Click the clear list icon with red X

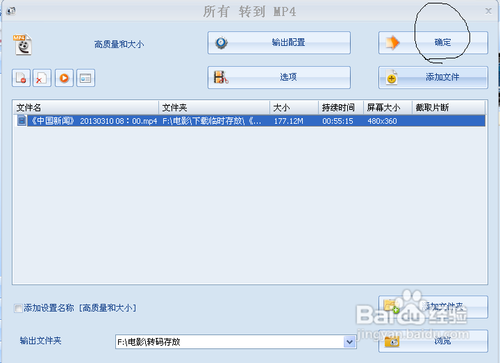point(42,78)
